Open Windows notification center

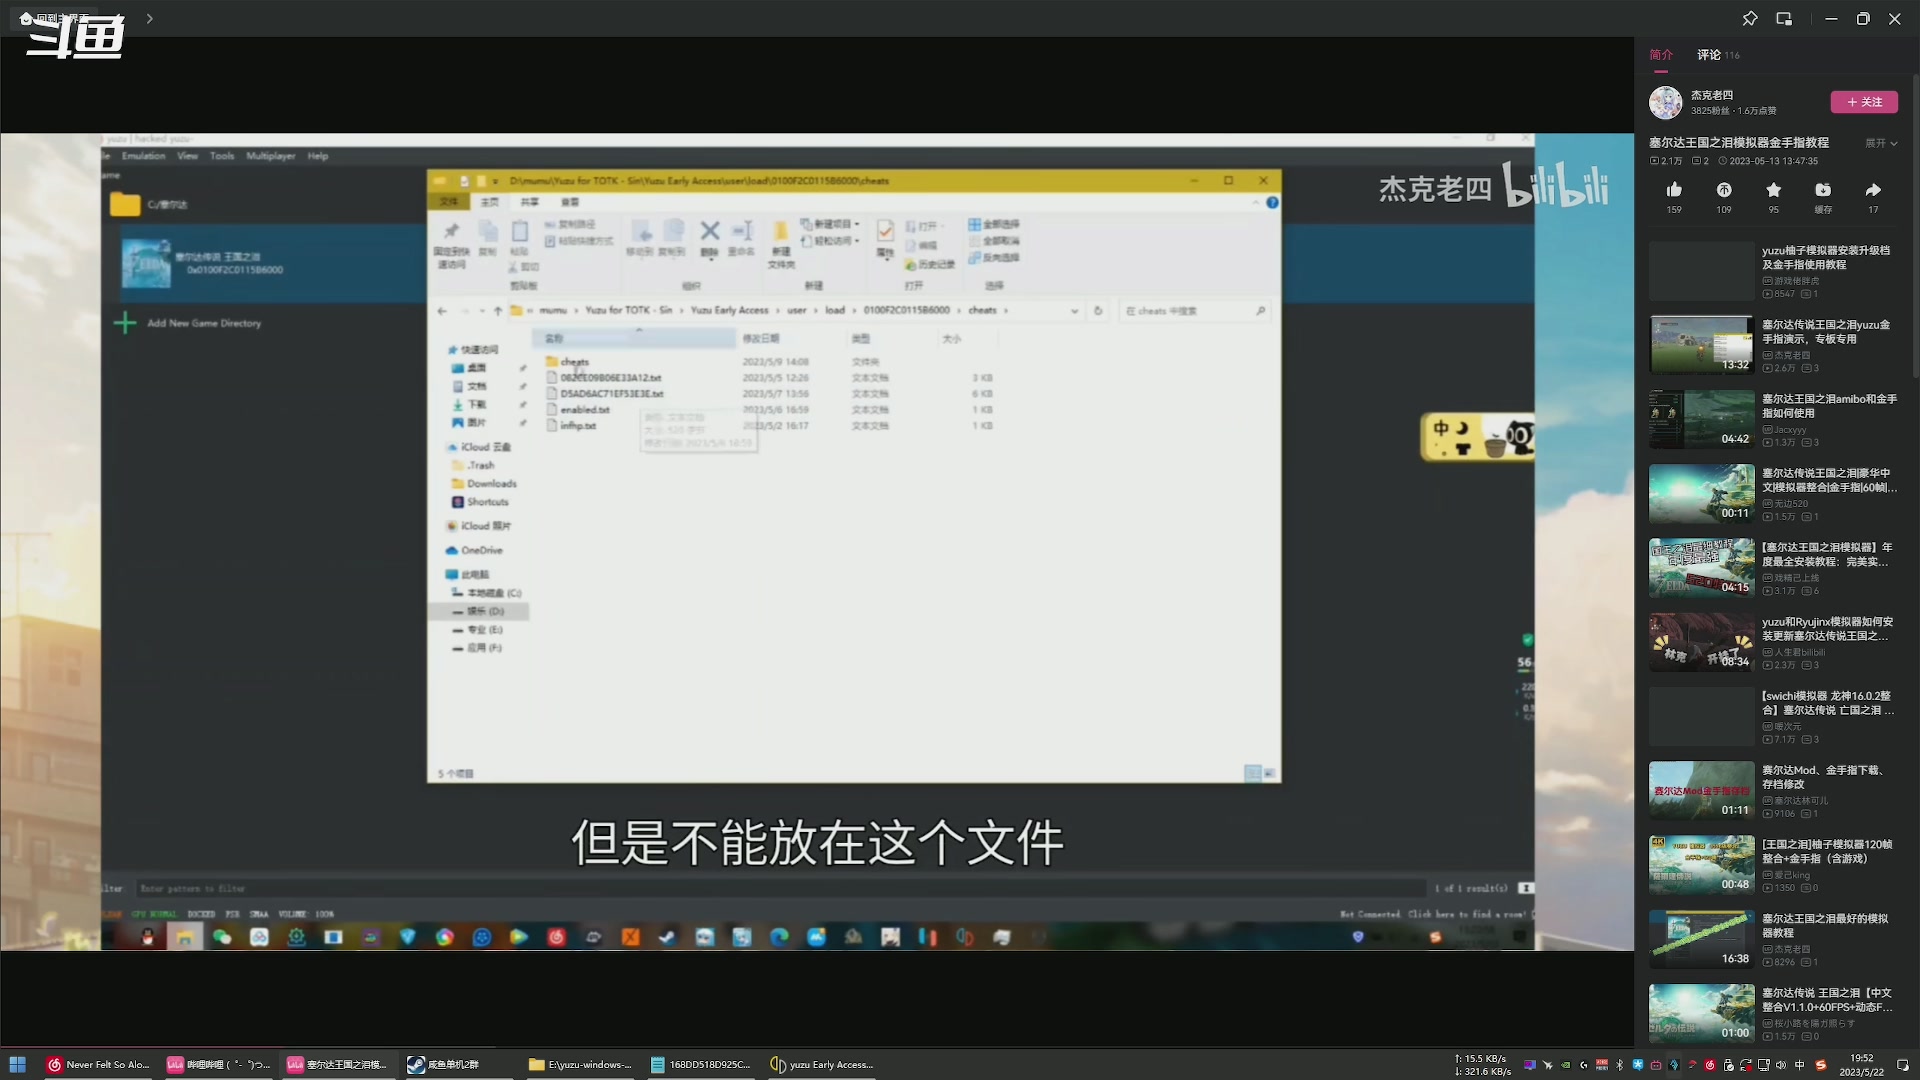click(x=1903, y=1065)
